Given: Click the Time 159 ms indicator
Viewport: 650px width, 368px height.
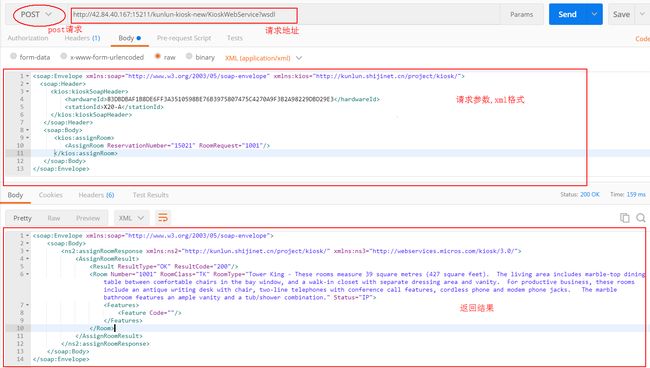Looking at the screenshot, I should point(628,194).
